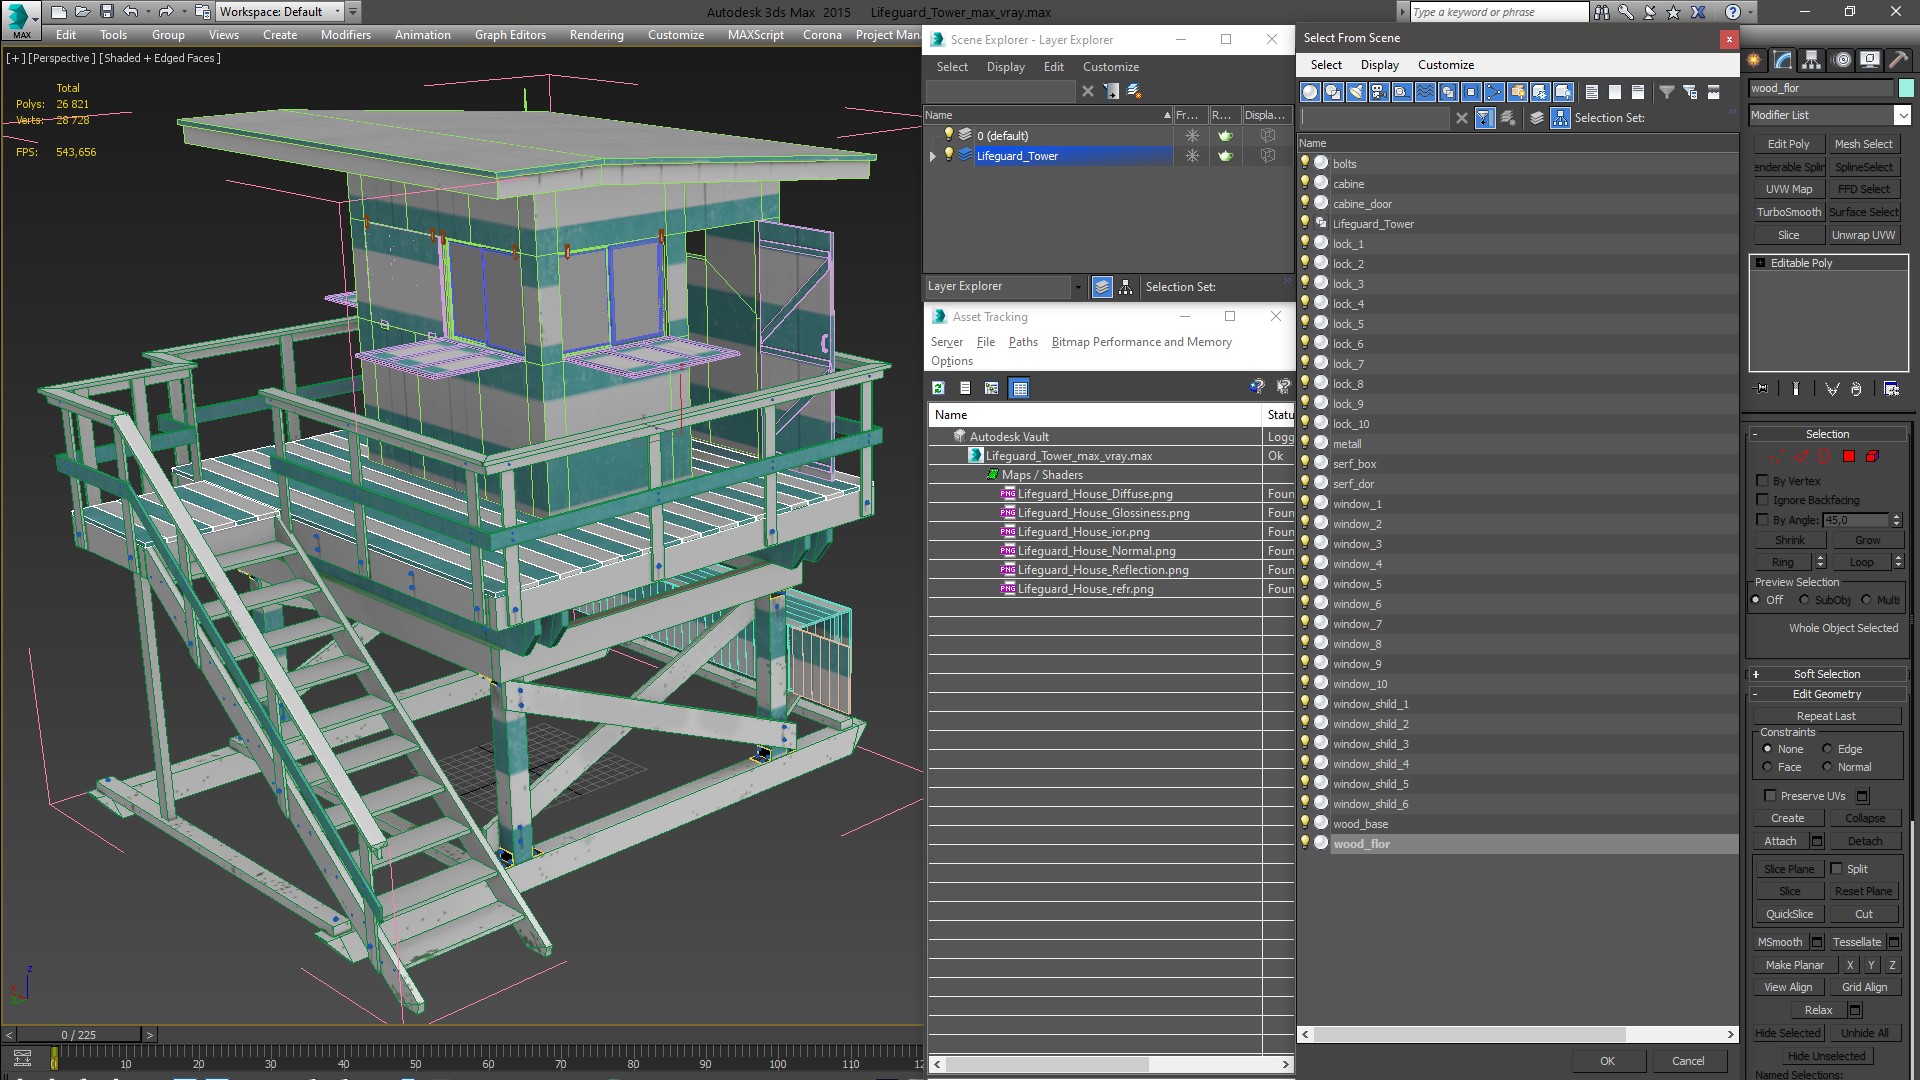Toggle Display Bone Objects filter

1494,92
